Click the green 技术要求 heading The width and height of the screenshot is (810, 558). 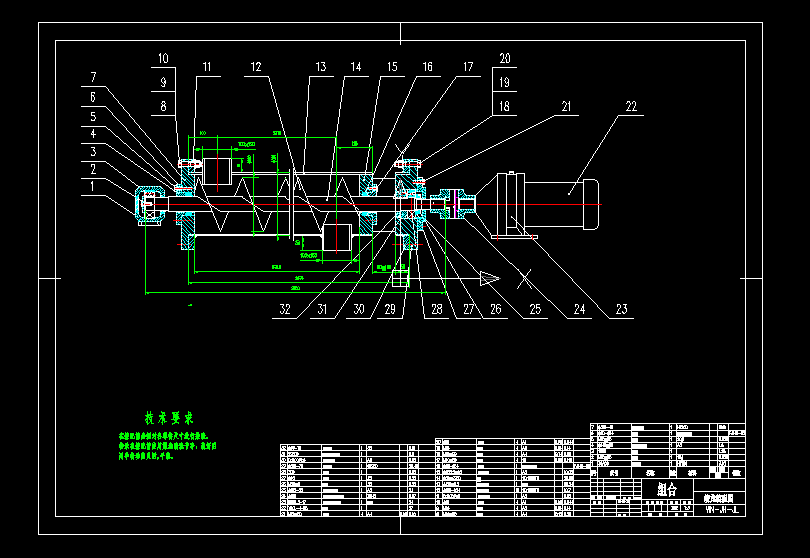pyautogui.click(x=169, y=418)
